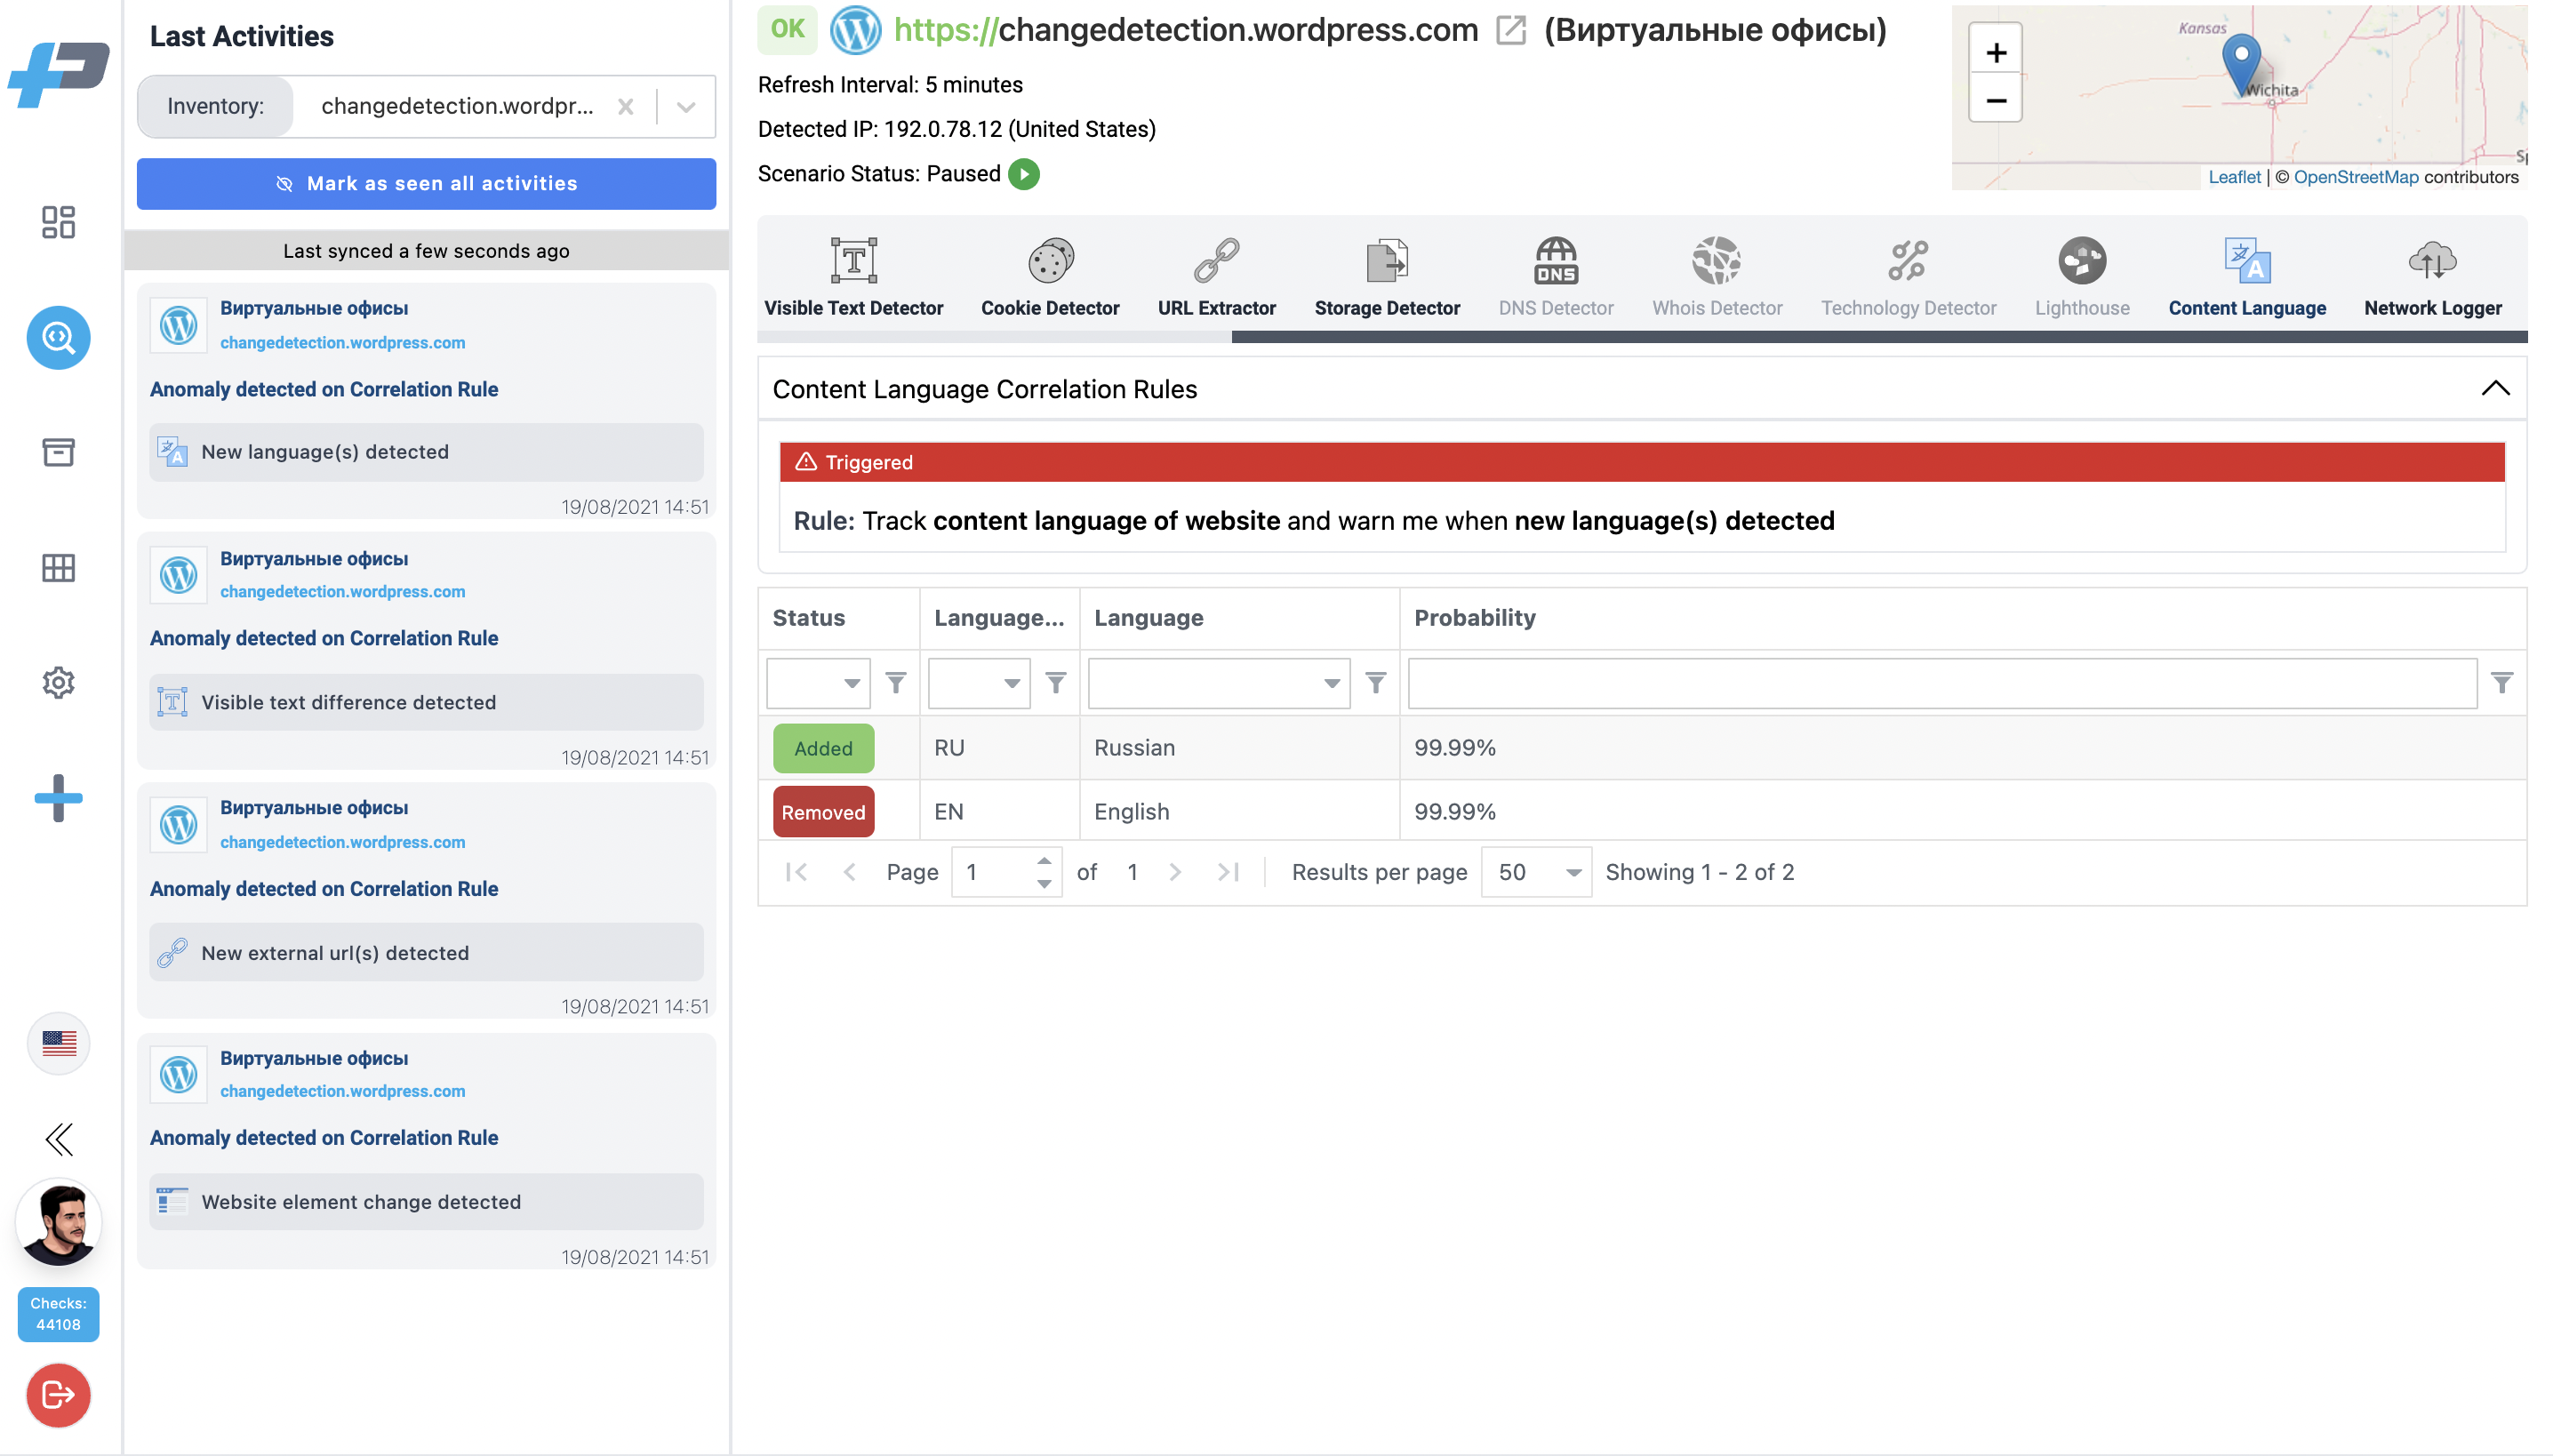Screen dimensions: 2553x1456
Task: Open the Visible text difference detected activity
Action: [426, 702]
